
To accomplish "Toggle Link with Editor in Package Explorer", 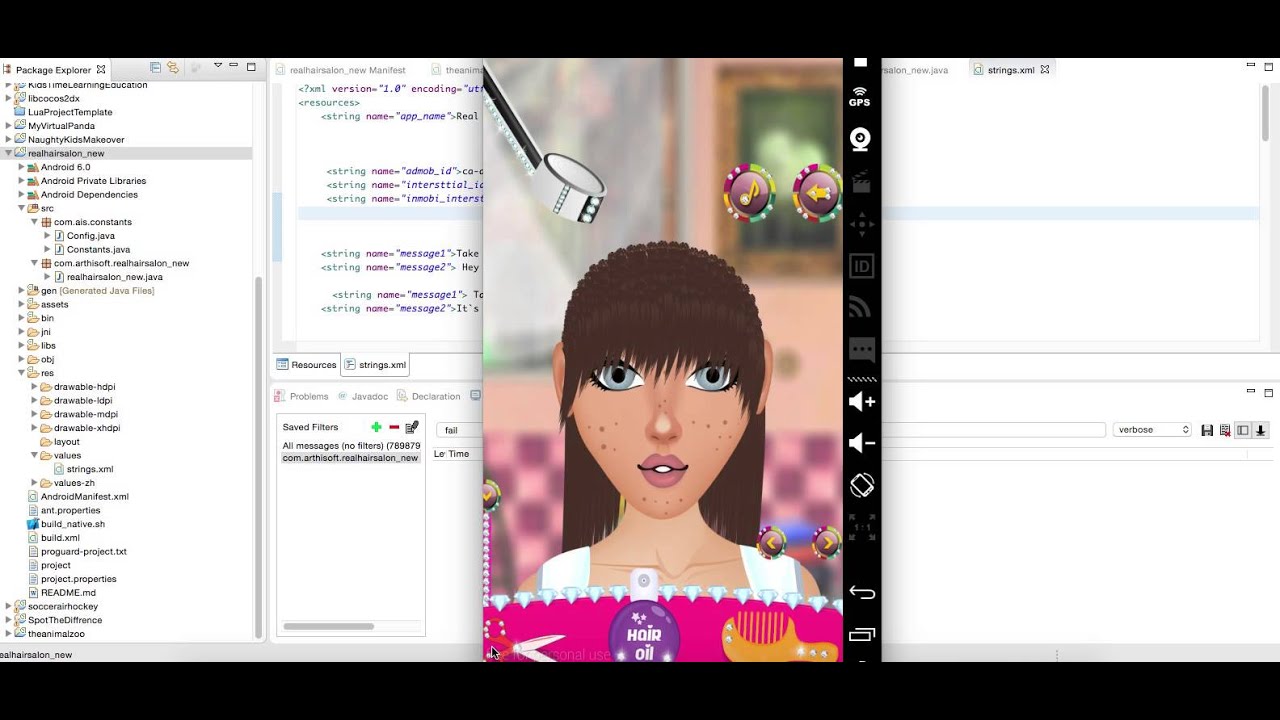I will [173, 67].
